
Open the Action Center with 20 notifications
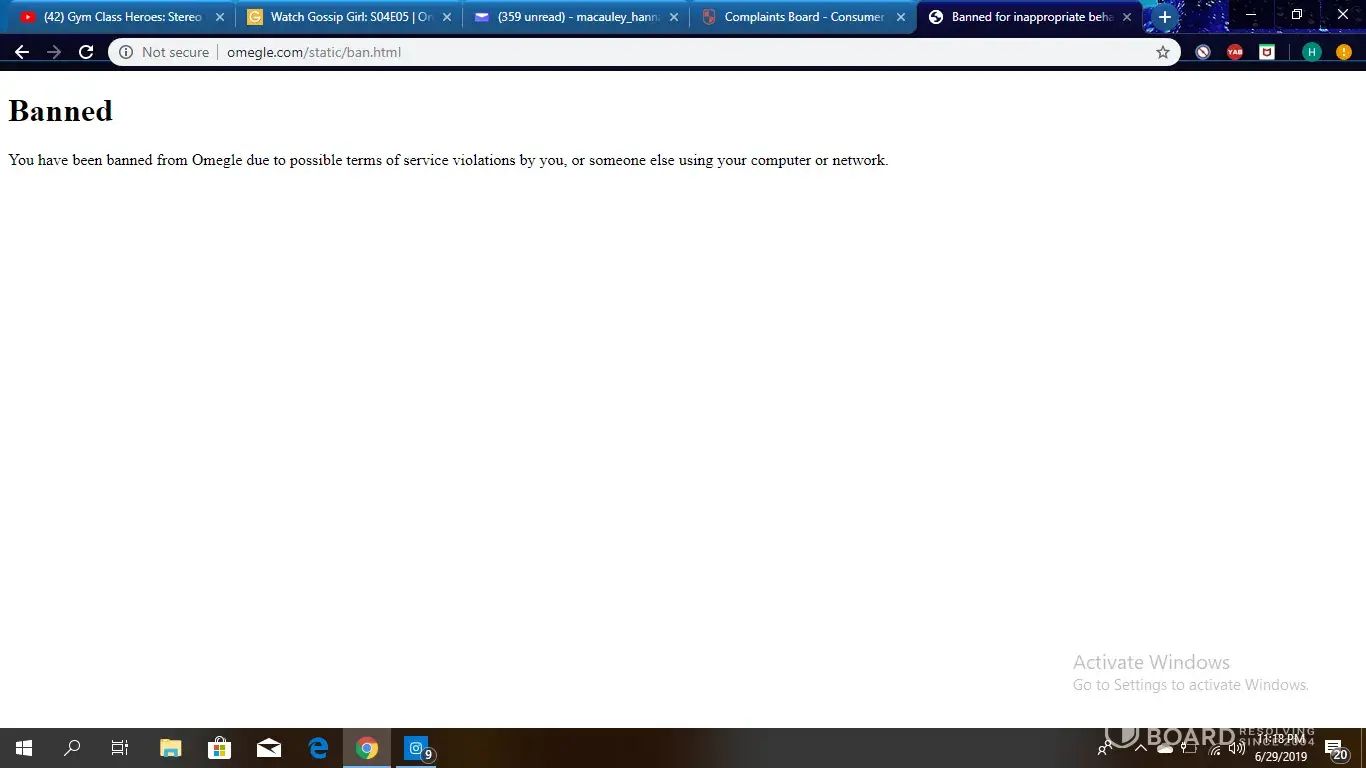pyautogui.click(x=1336, y=748)
